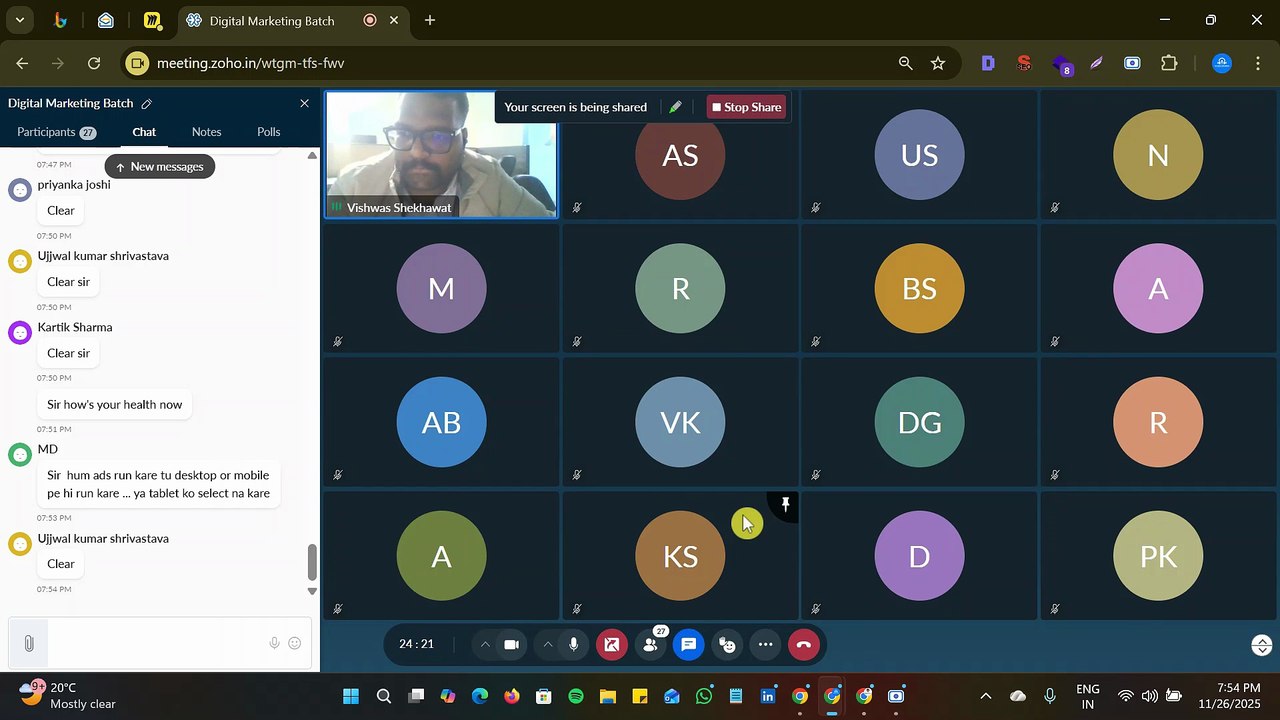This screenshot has width=1280, height=720.
Task: Click the attachment paperclip icon
Action: pyautogui.click(x=29, y=644)
